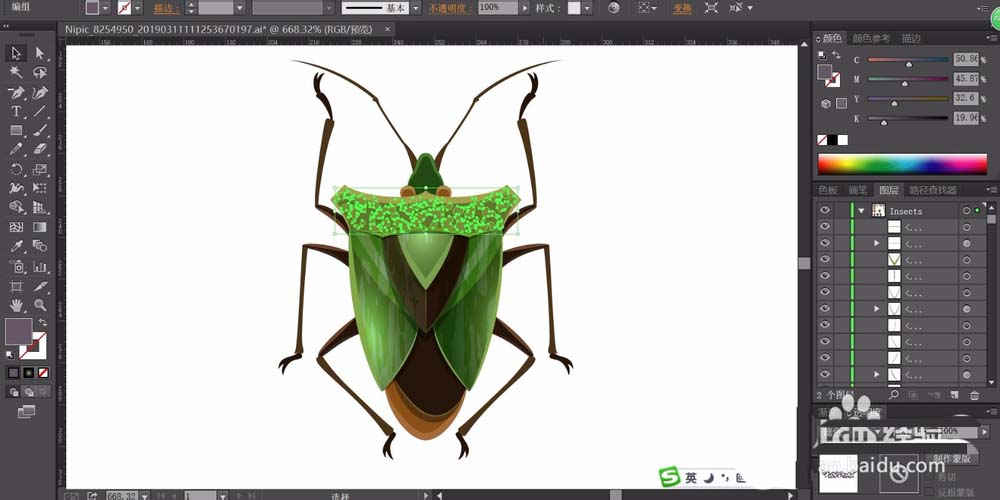This screenshot has height=500, width=1000.
Task: Click the 变换 (Transform) link in the control bar
Action: 682,8
